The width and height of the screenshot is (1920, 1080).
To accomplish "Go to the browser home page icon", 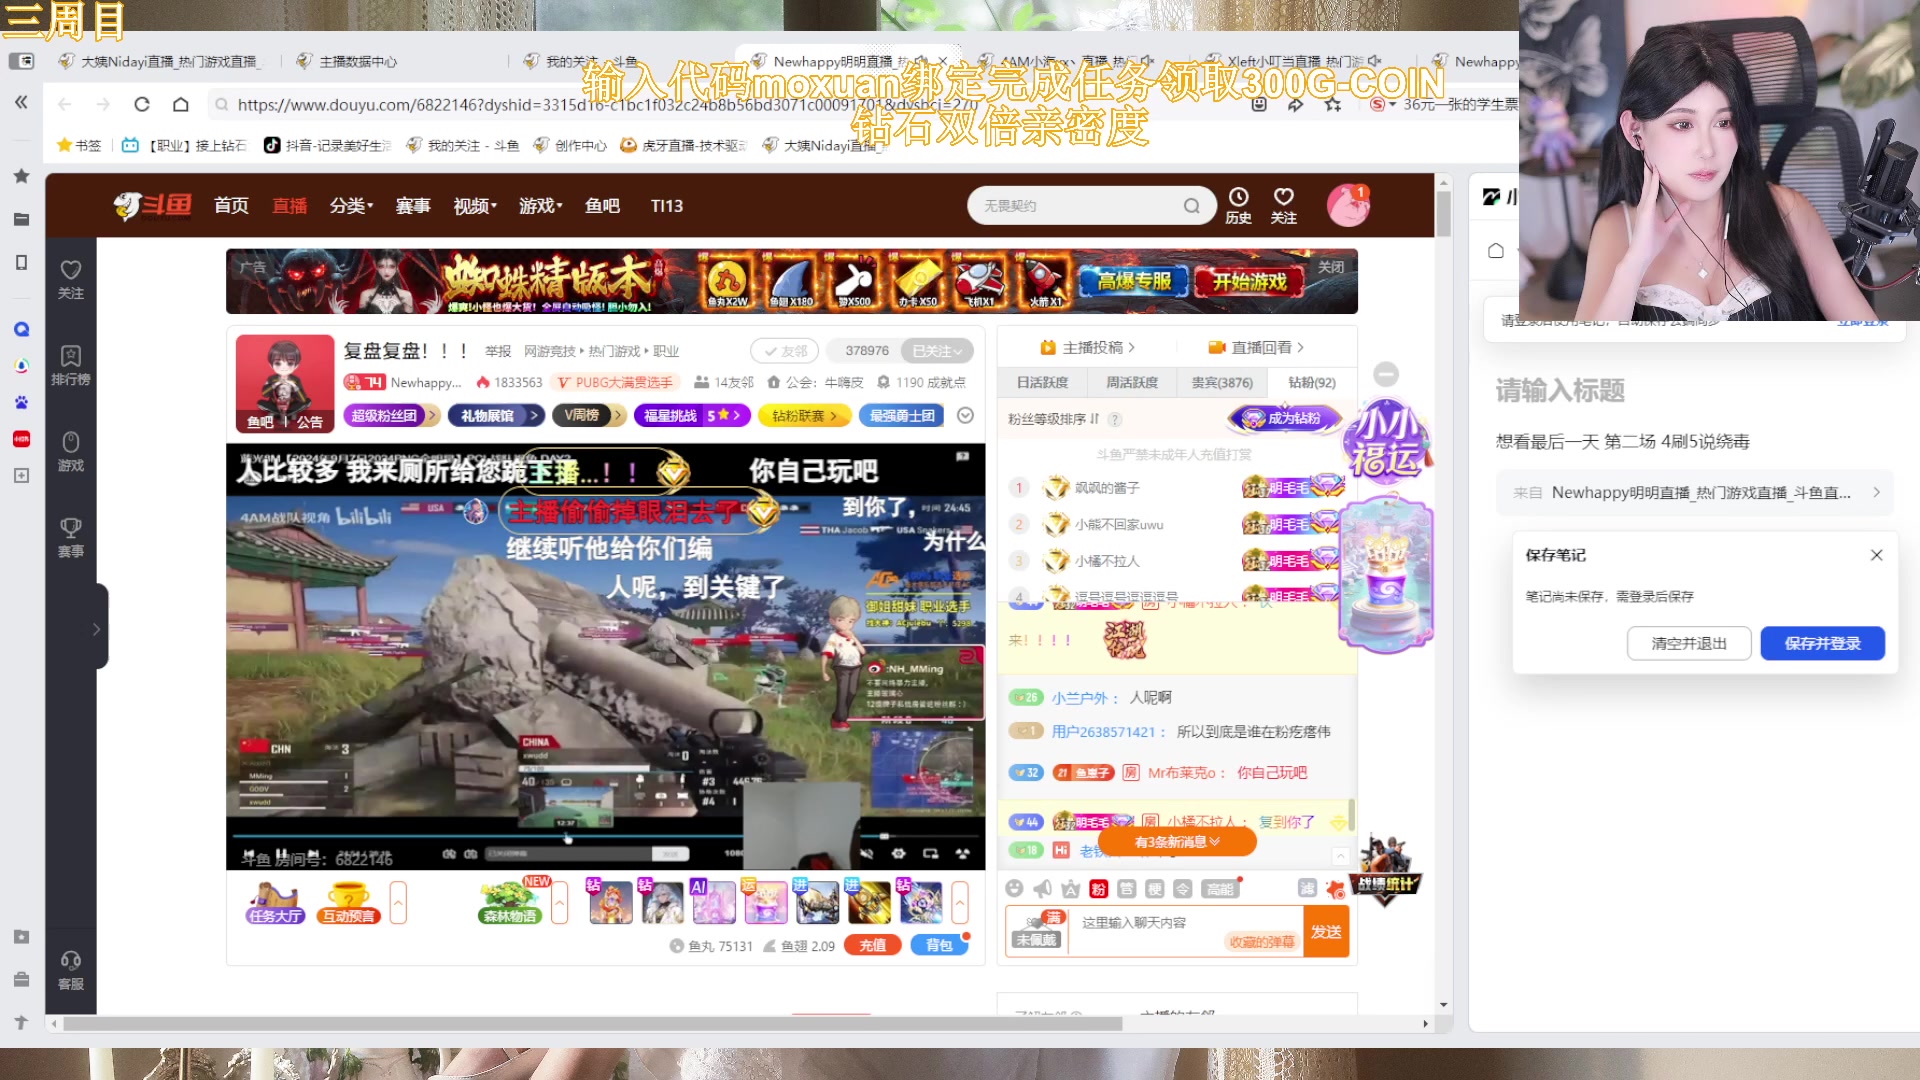I will click(x=181, y=104).
